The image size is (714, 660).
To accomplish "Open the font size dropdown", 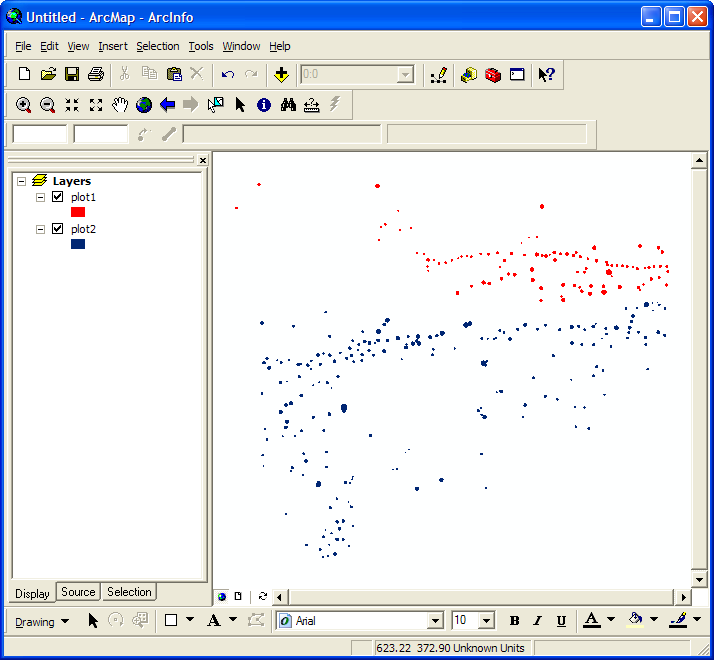I will click(486, 621).
